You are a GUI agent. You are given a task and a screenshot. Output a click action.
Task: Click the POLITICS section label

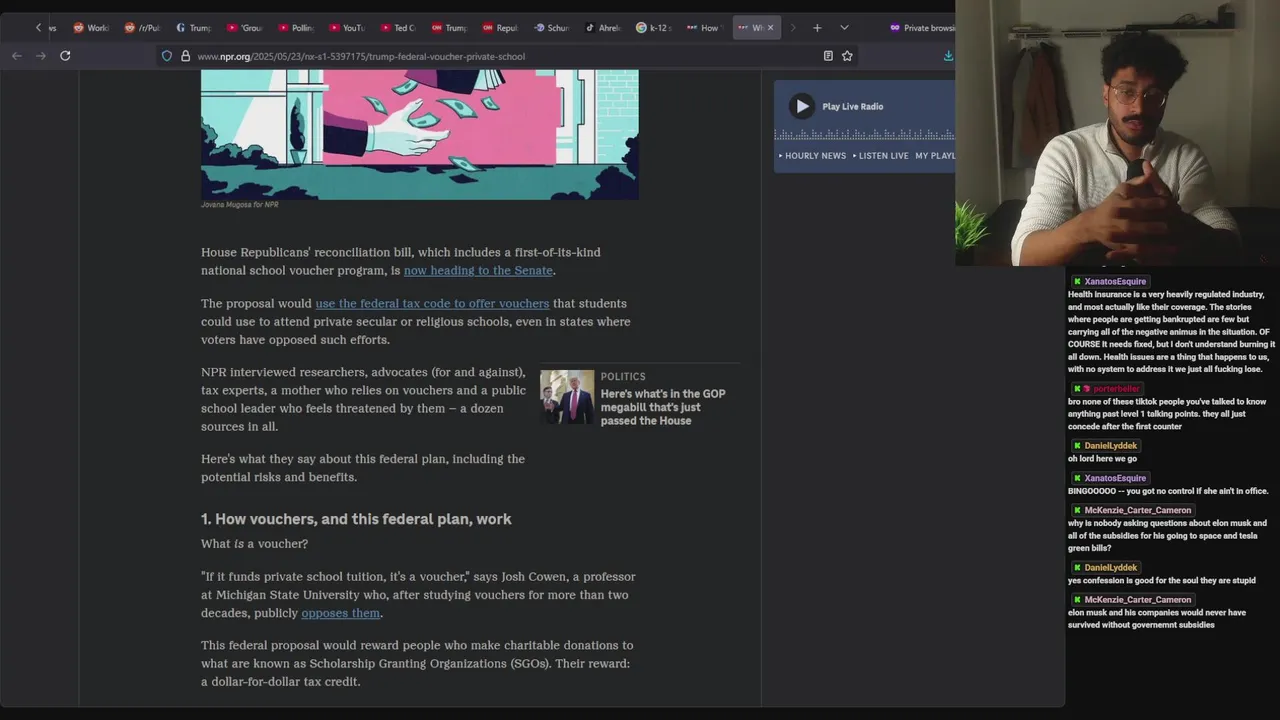tap(623, 377)
